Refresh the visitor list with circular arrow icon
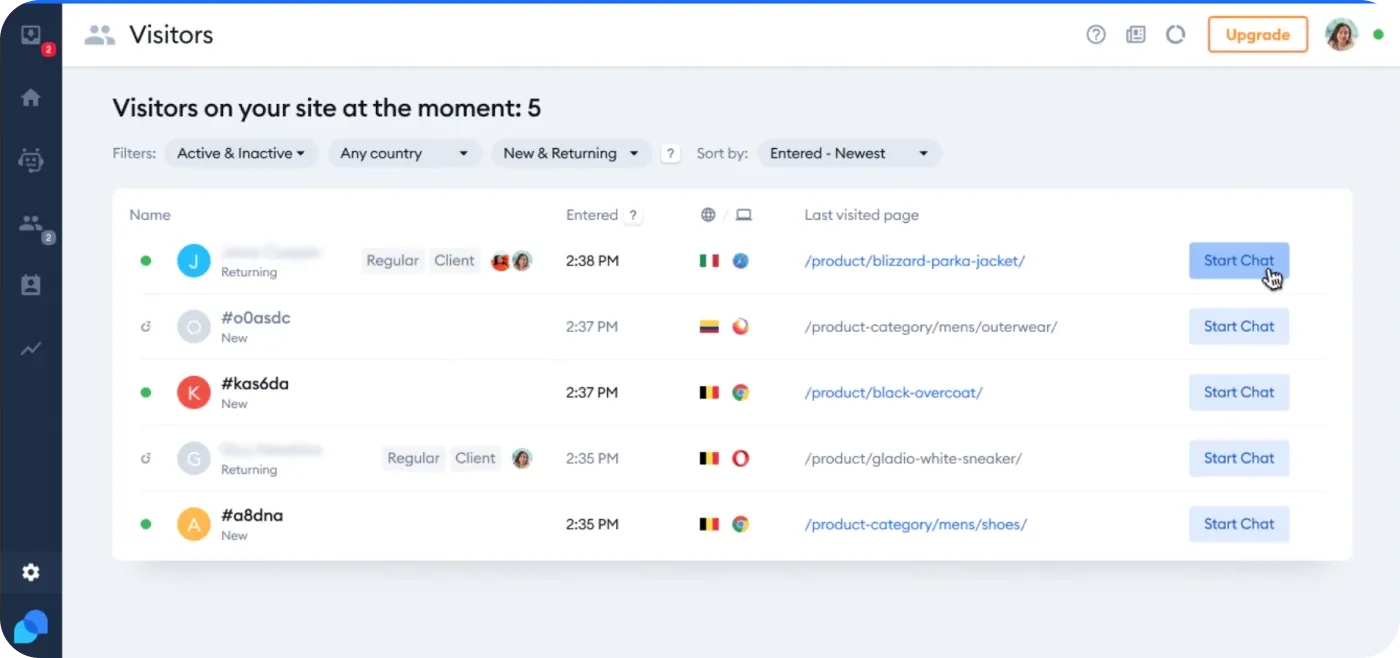 tap(1175, 34)
